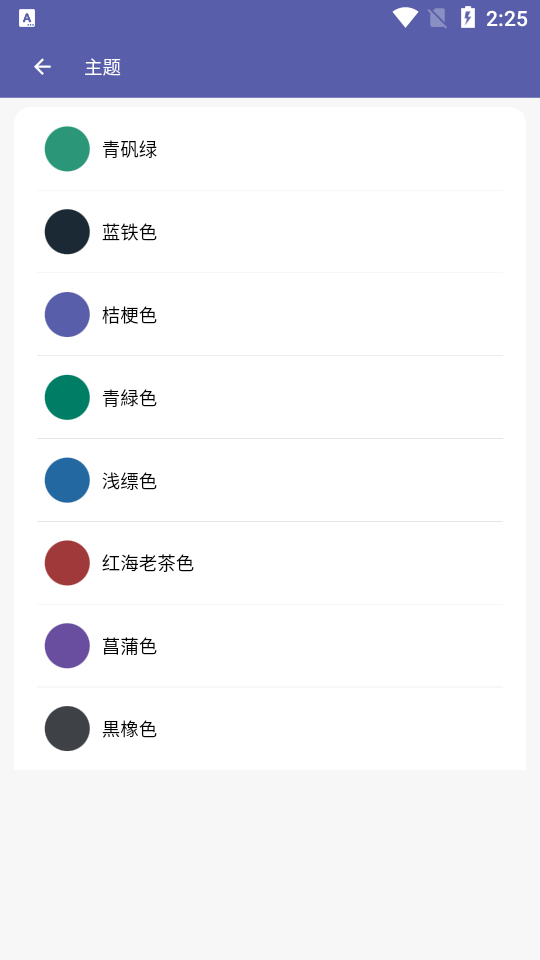This screenshot has height=960, width=540.
Task: Choose the 浅缥色 blue circle
Action: tap(67, 480)
